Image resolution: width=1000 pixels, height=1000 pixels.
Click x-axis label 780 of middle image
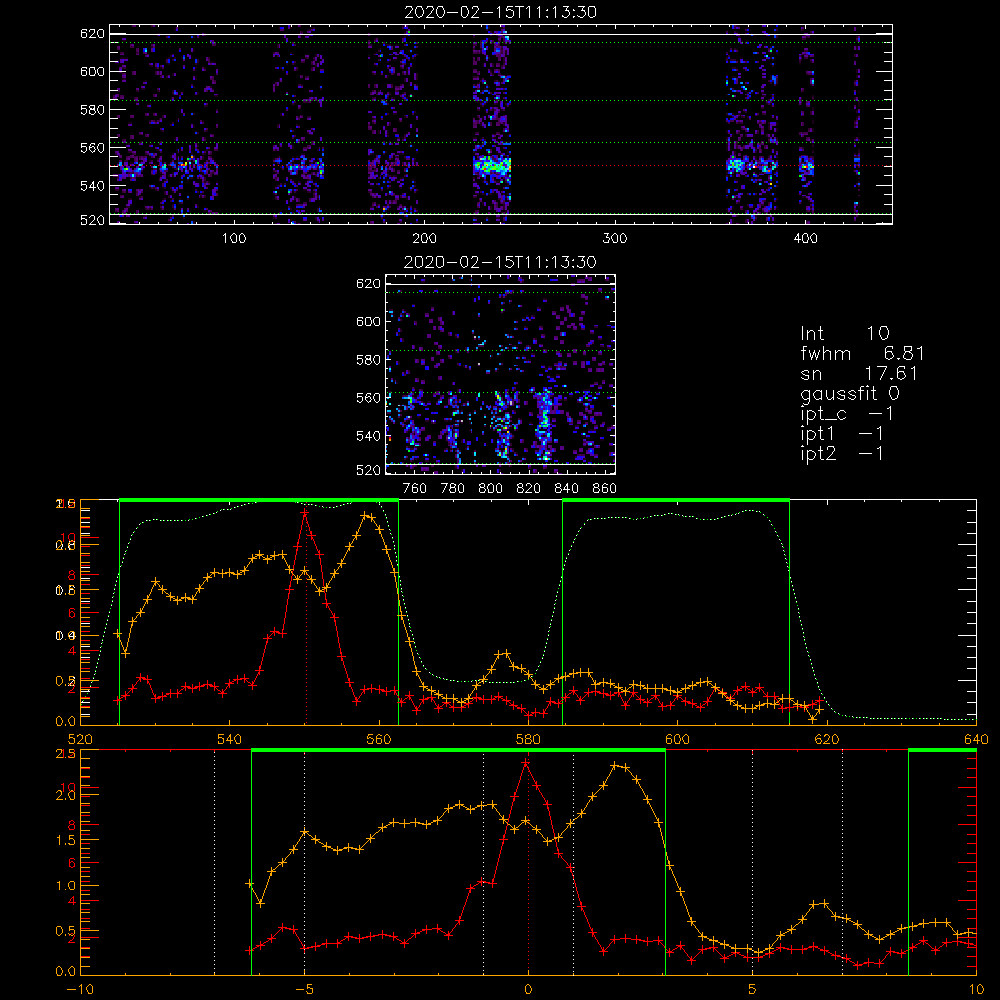click(x=453, y=489)
